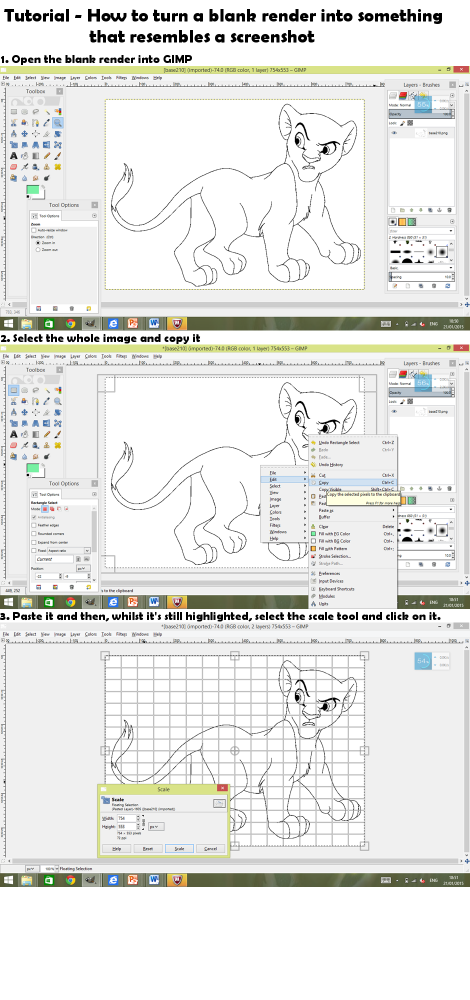Click Opacity slider in step 1 Layers panel
470x1000 pixels.
[422, 114]
